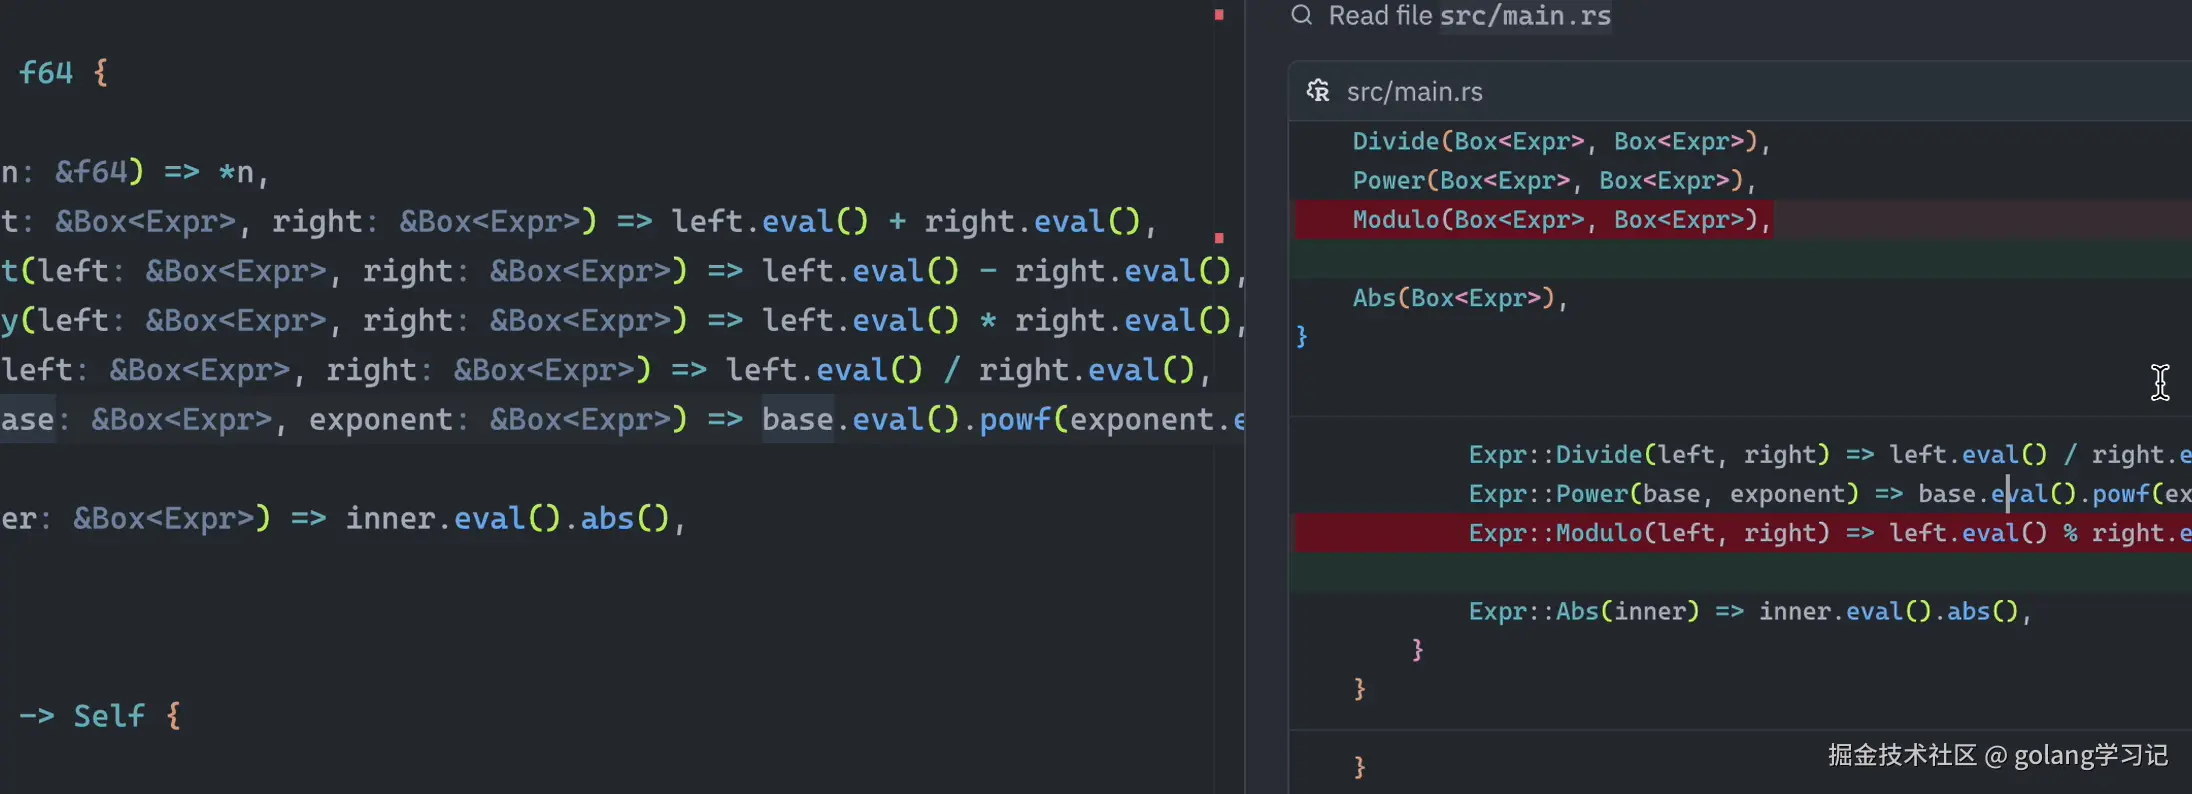Click the 'left.eval() - right.eval()' expression in editor
Viewport: 2192px width, 794px height.
click(996, 271)
